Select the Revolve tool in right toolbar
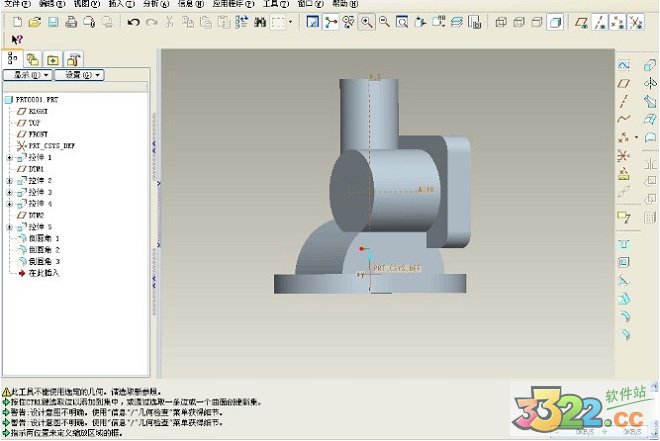 coord(650,83)
